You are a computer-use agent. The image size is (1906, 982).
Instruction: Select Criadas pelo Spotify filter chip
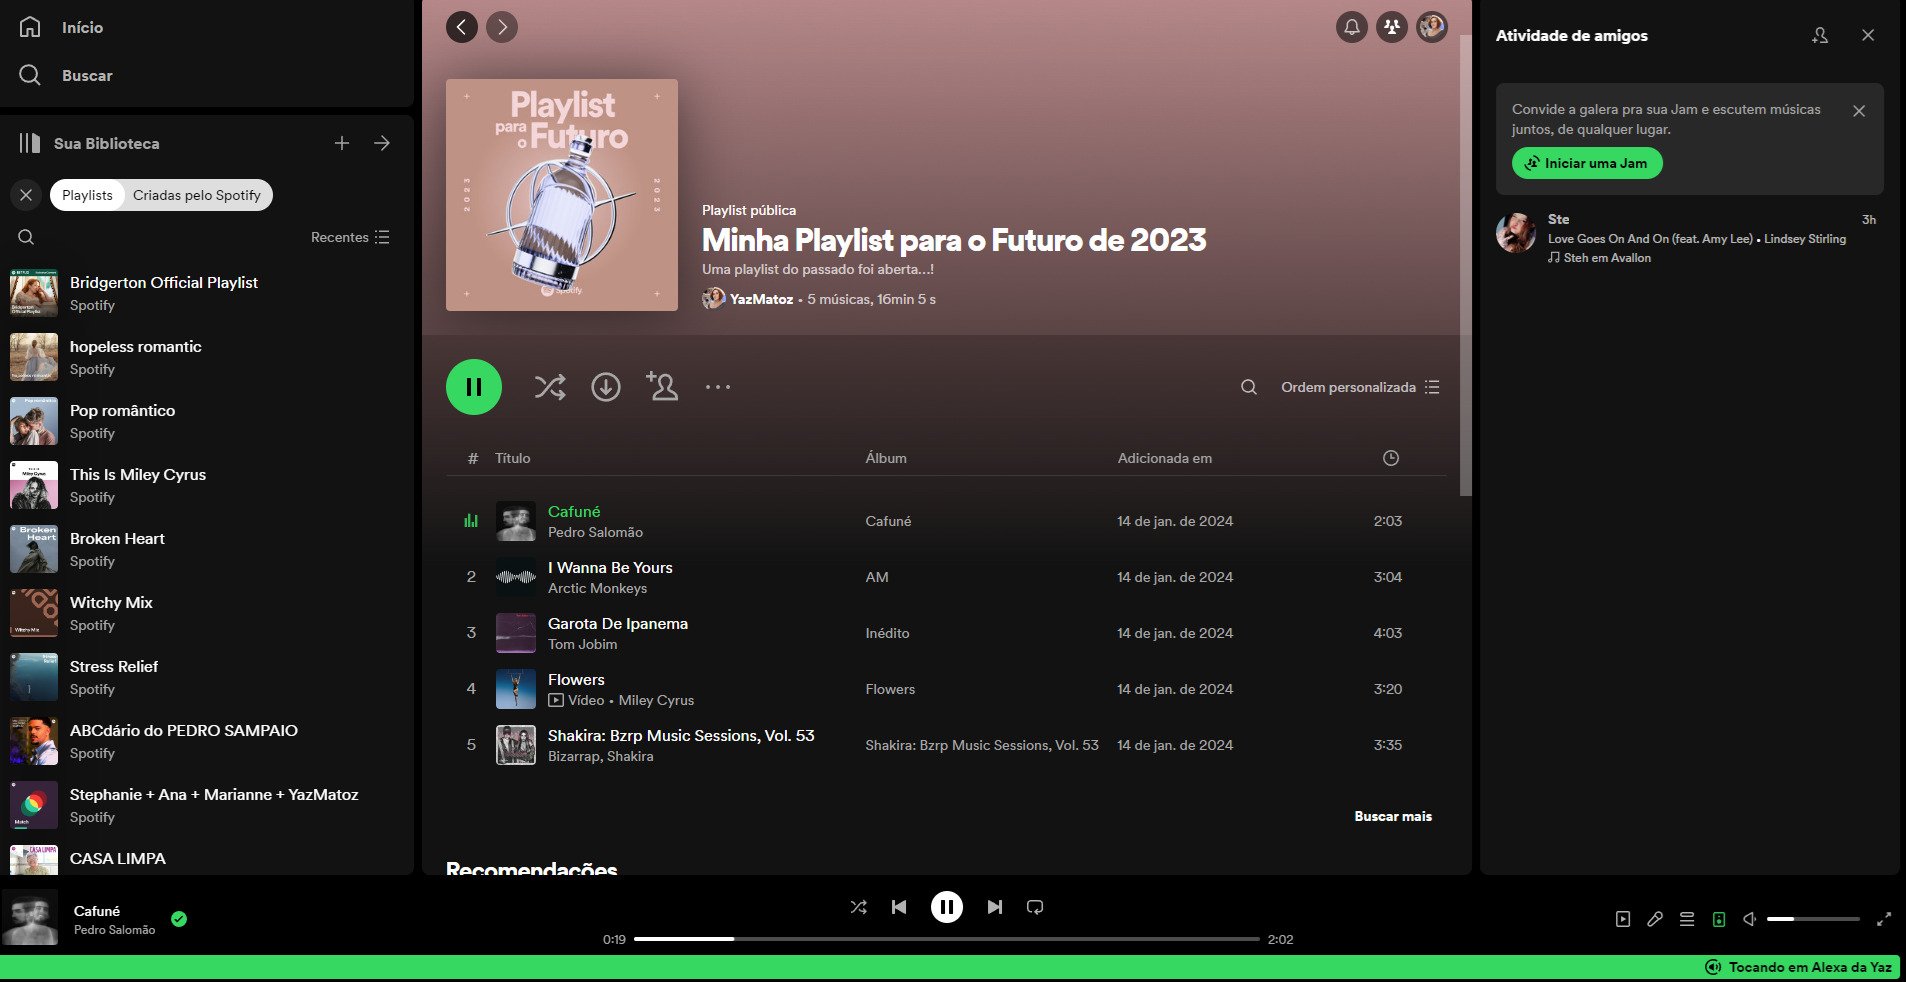point(197,195)
